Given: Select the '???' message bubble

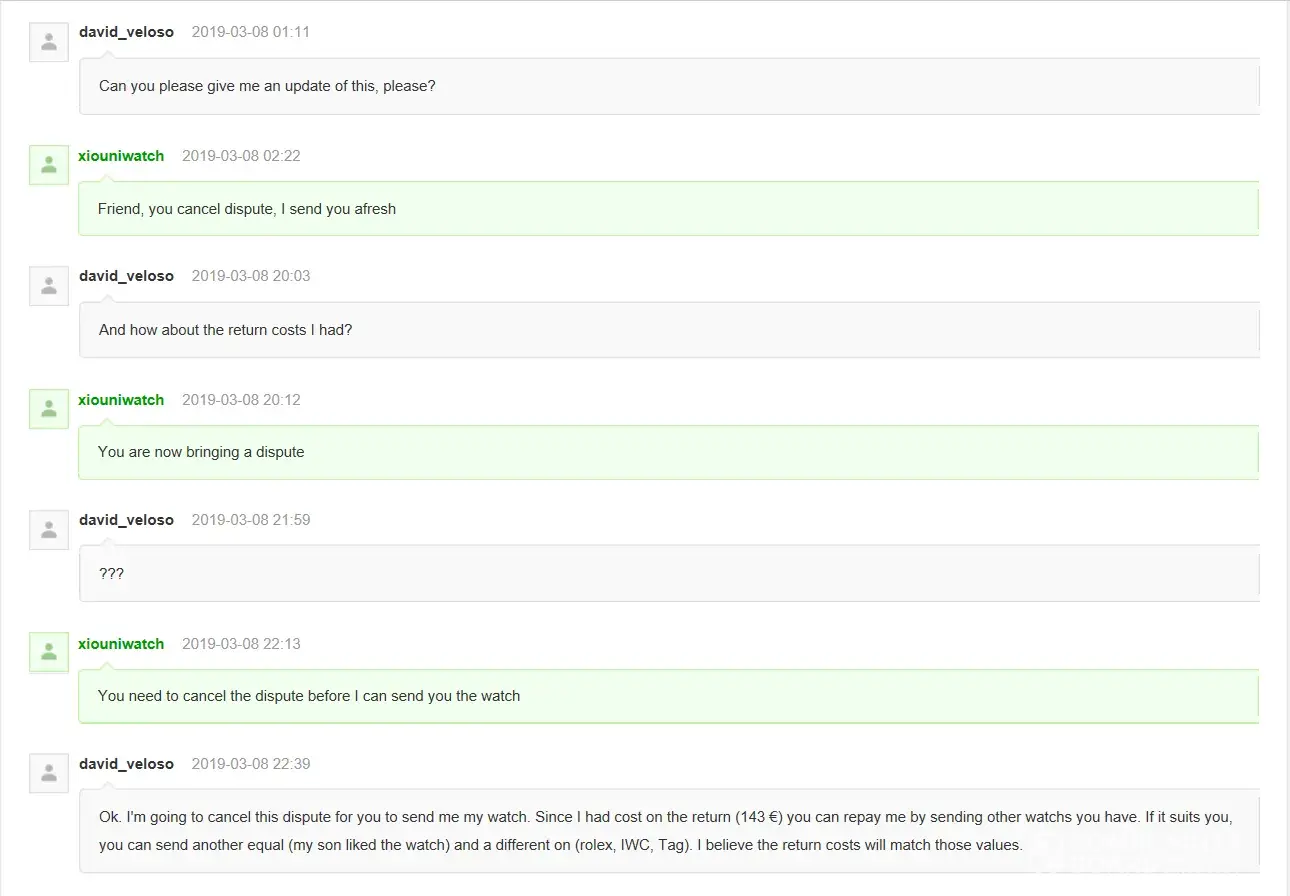Looking at the screenshot, I should 111,574.
